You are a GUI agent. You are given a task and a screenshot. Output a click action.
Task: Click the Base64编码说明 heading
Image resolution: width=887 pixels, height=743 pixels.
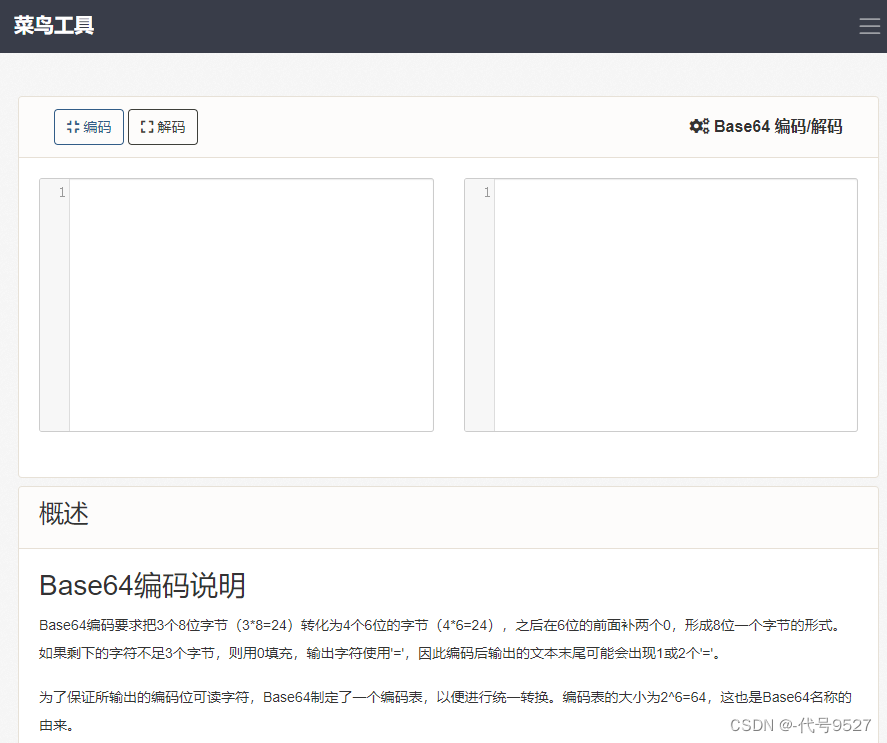pyautogui.click(x=141, y=586)
